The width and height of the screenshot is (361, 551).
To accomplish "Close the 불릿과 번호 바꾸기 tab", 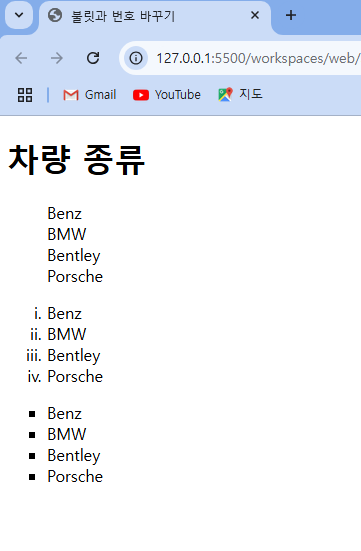I will 255,15.
